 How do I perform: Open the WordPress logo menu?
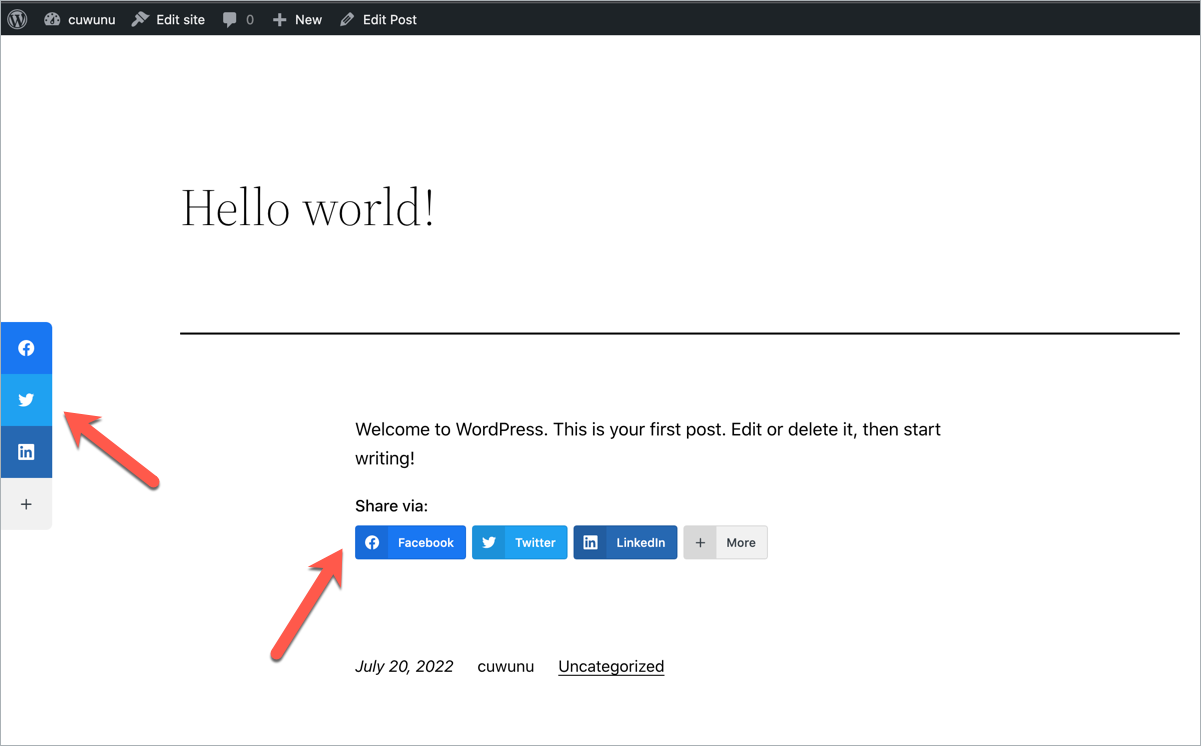click(x=17, y=19)
